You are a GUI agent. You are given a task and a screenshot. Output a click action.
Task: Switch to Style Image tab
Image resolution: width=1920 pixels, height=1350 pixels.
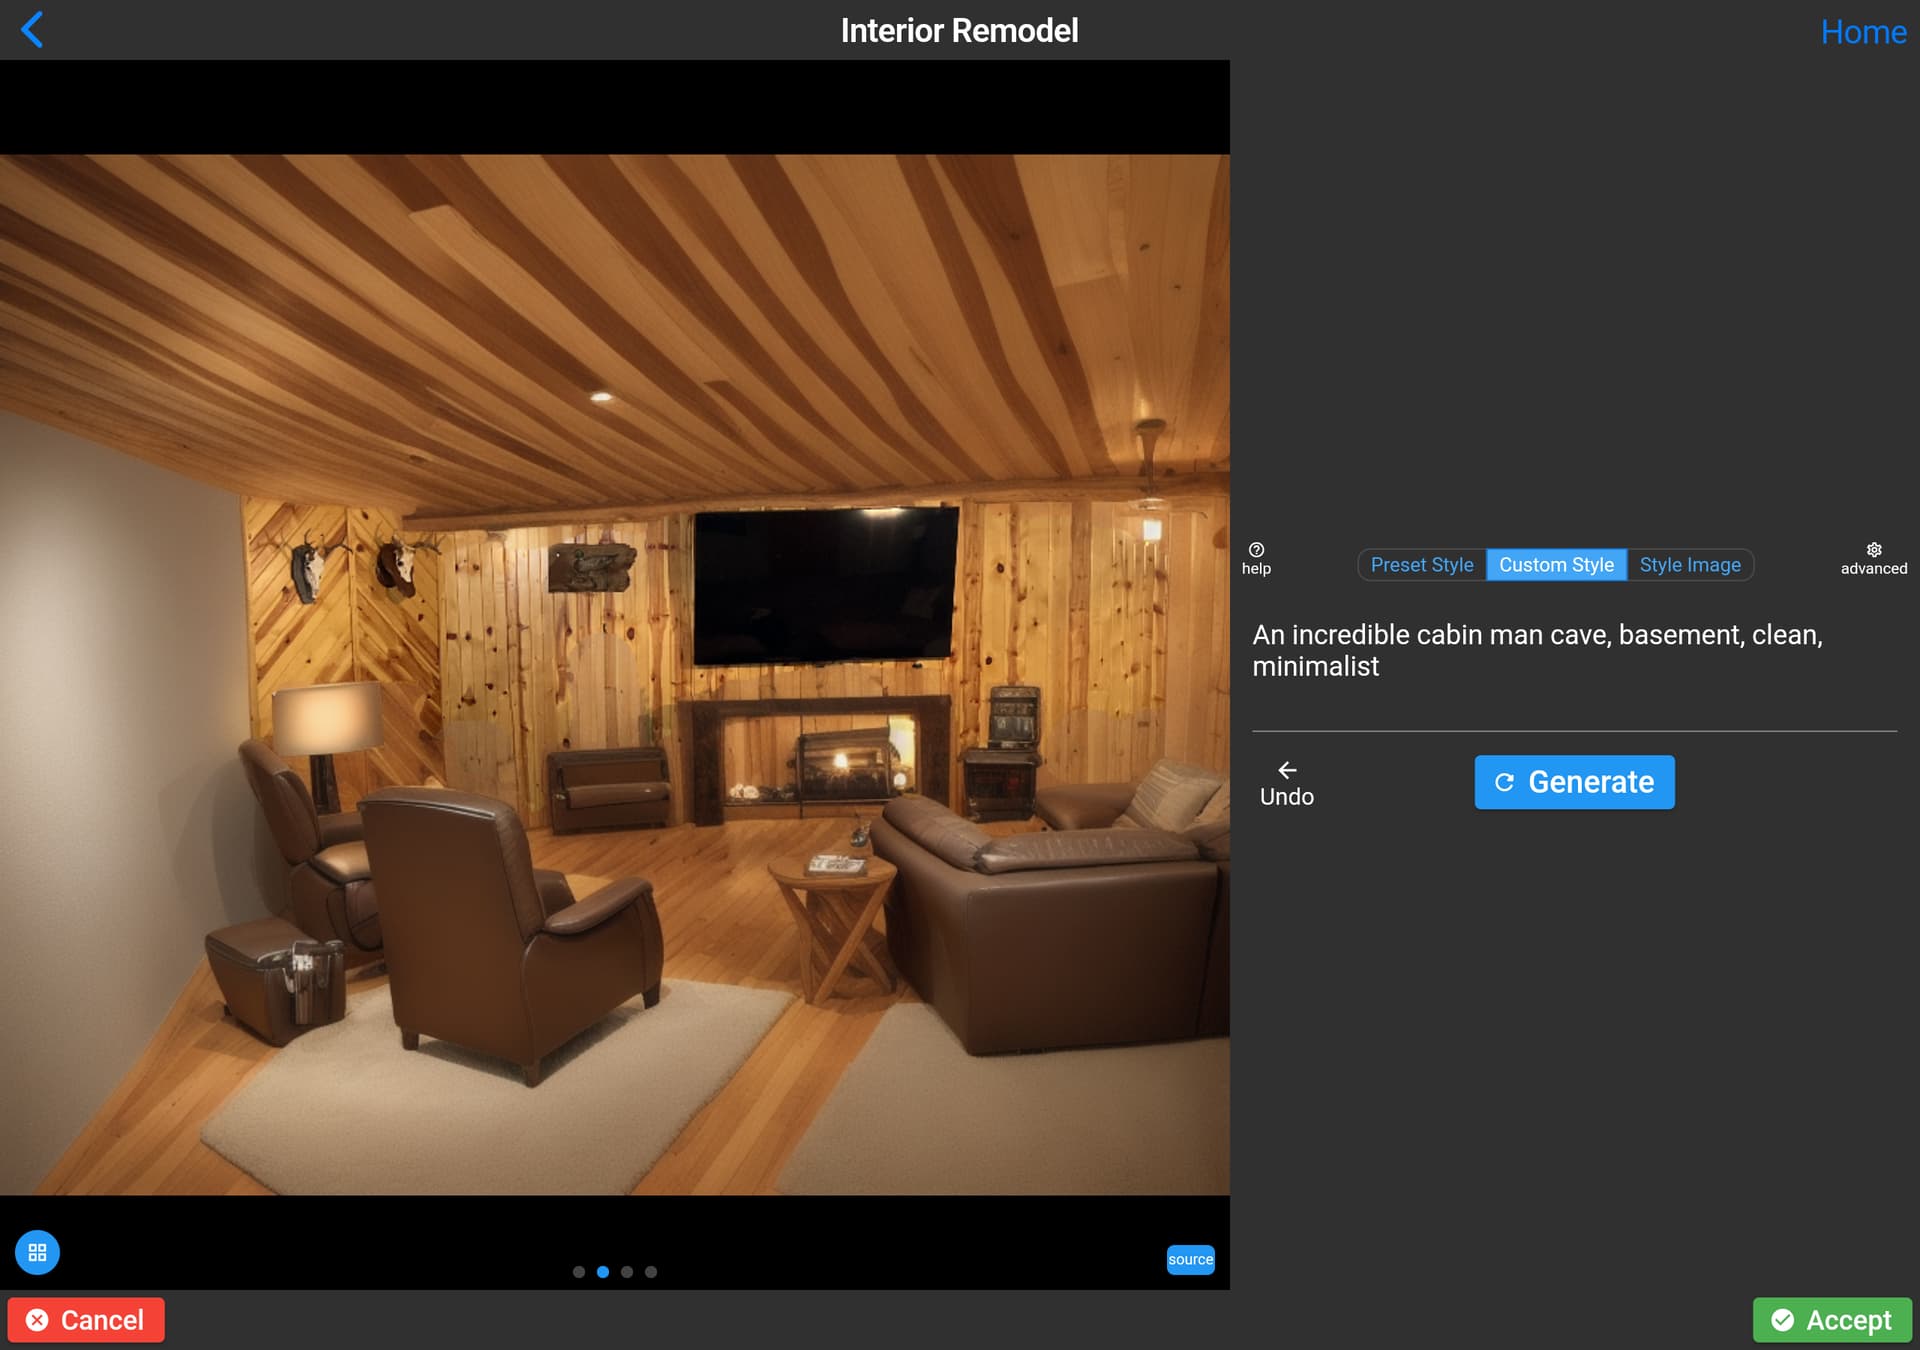(x=1689, y=565)
